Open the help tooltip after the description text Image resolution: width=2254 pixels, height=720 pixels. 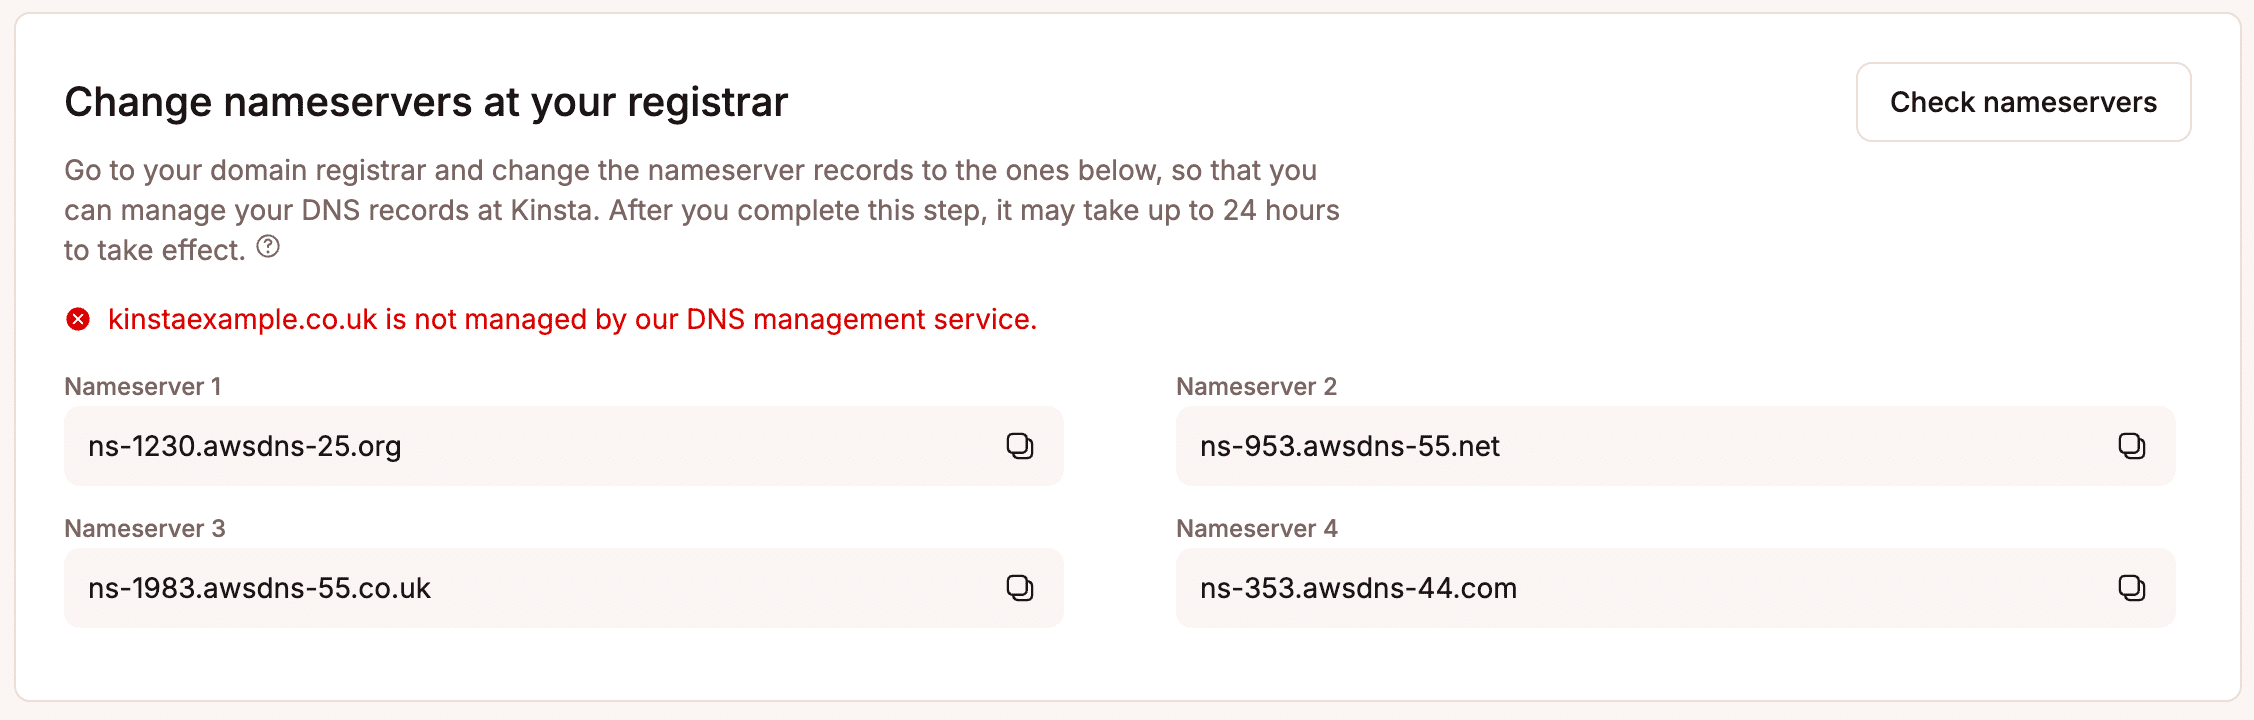pyautogui.click(x=266, y=247)
